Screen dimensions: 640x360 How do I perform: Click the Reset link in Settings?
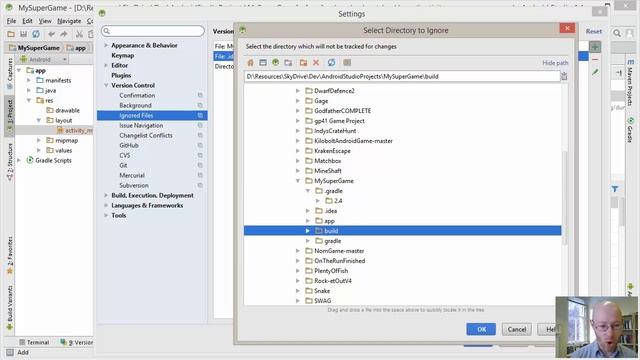point(594,31)
